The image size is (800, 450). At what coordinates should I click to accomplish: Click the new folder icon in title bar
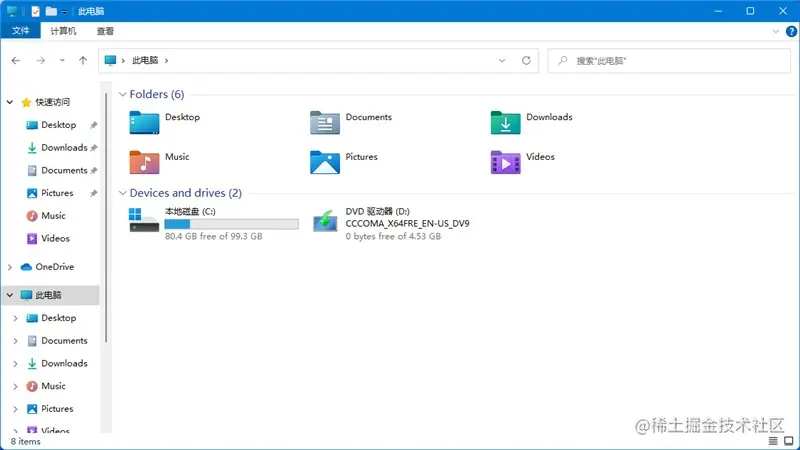pos(51,11)
